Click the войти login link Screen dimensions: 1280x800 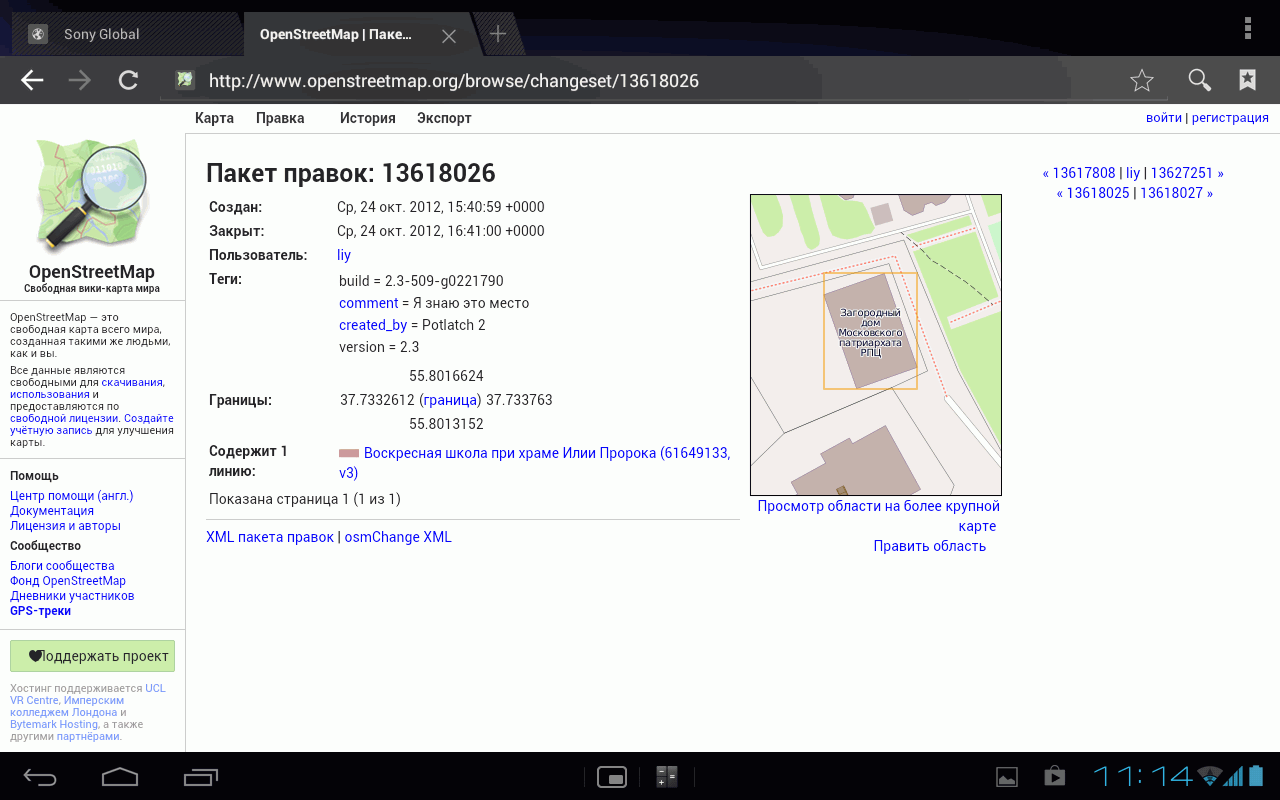(x=1164, y=118)
